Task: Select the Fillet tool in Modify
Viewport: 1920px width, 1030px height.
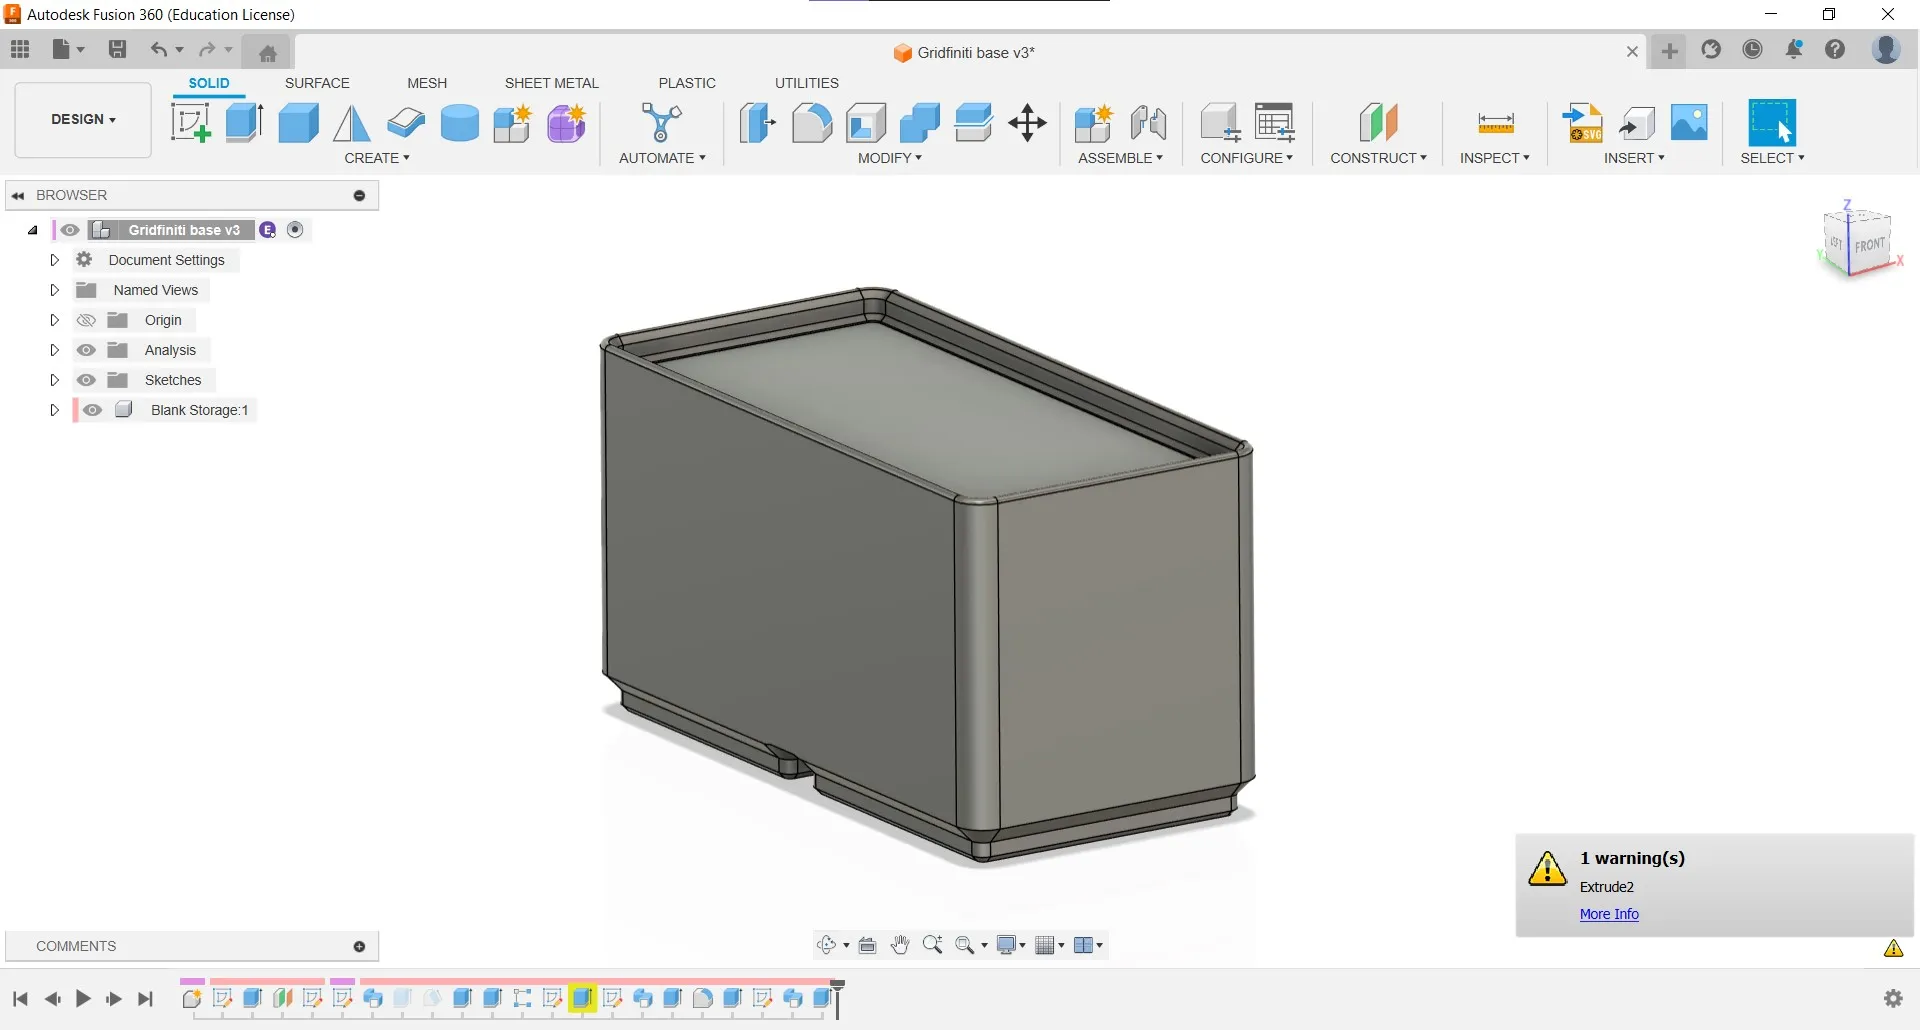Action: 811,123
